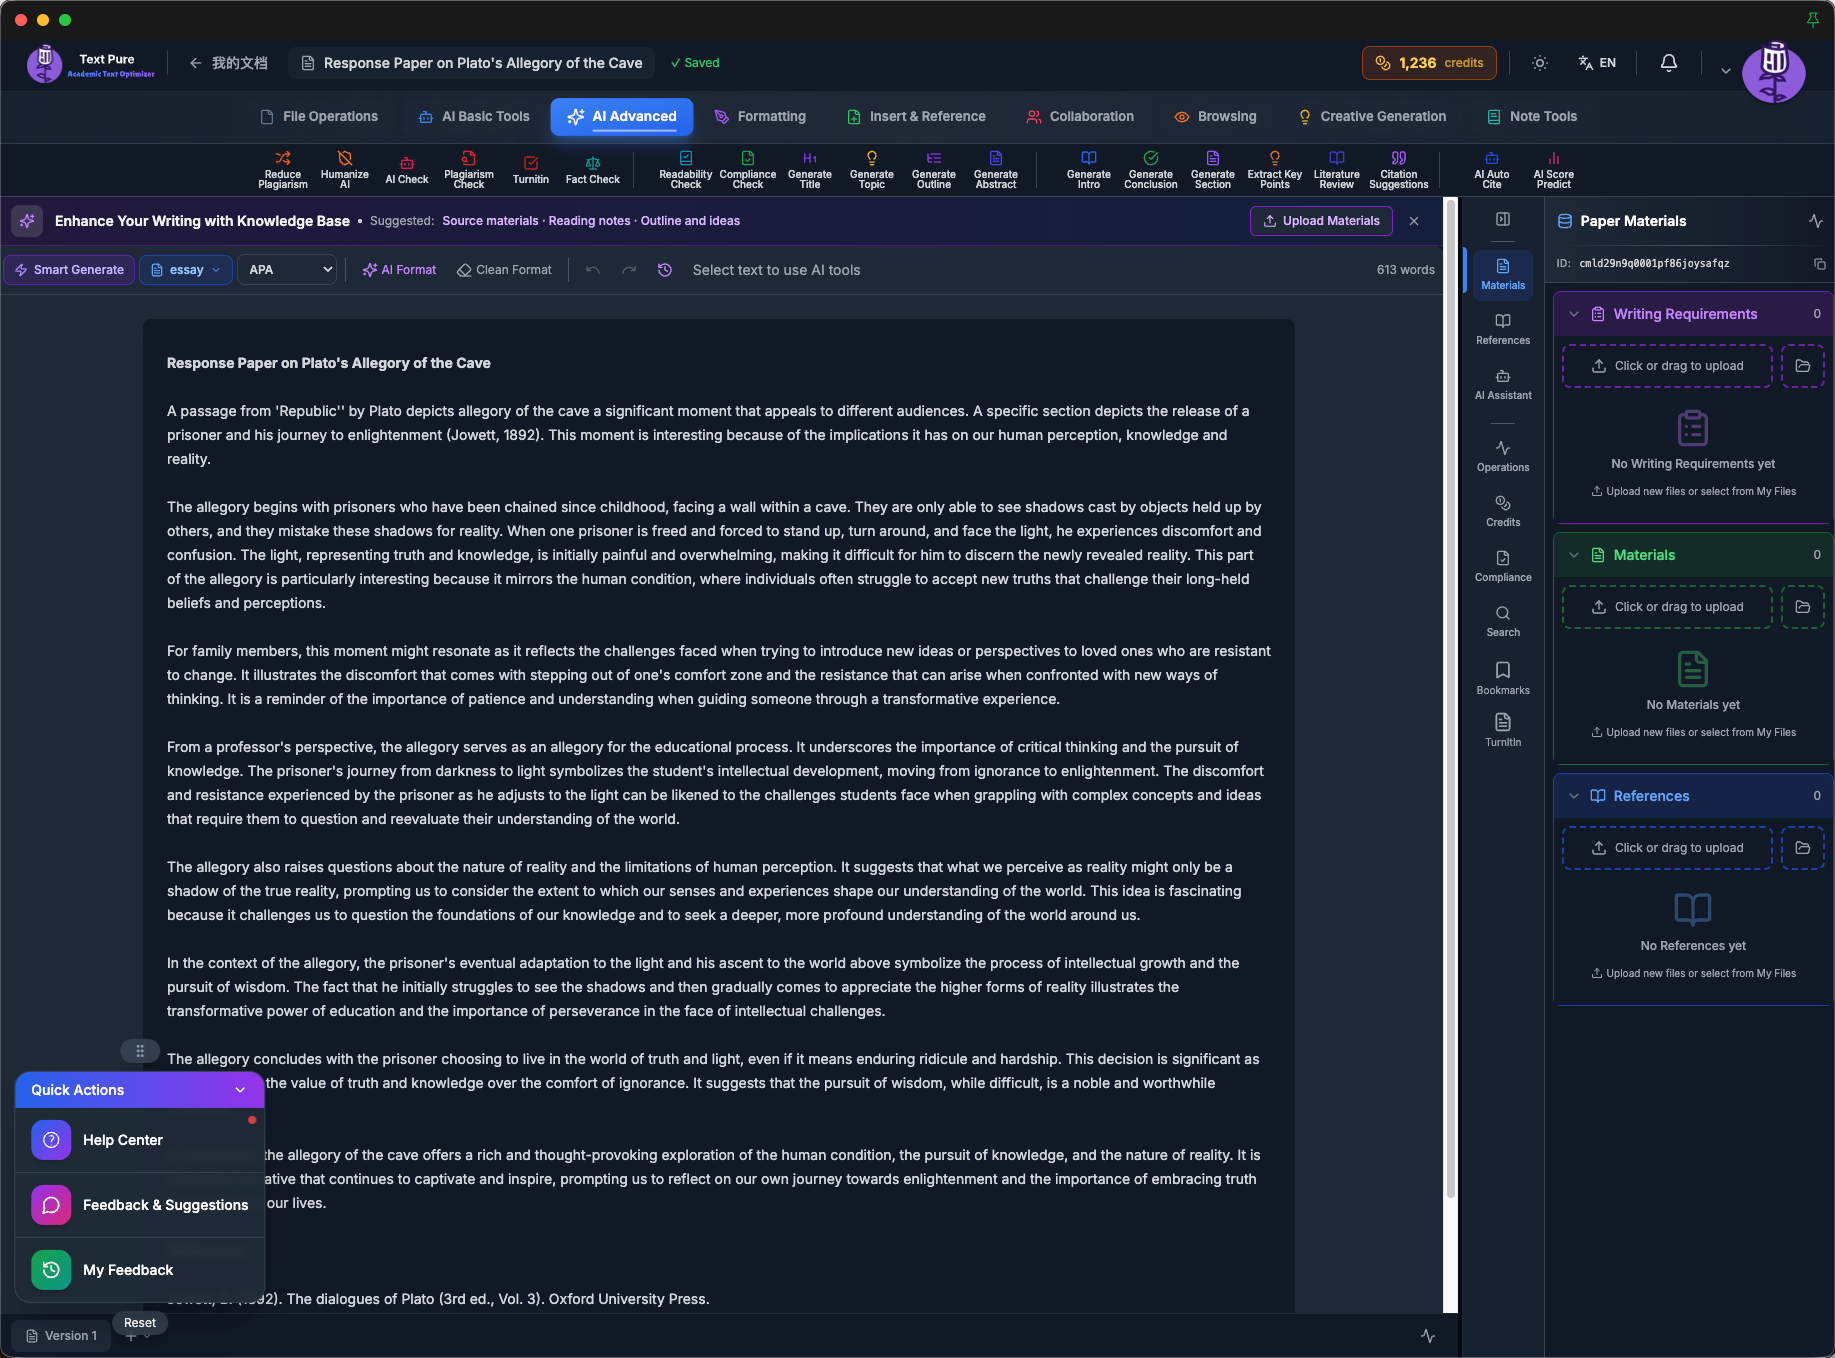Open the Help Center
This screenshot has height=1358, width=1835.
pos(122,1140)
